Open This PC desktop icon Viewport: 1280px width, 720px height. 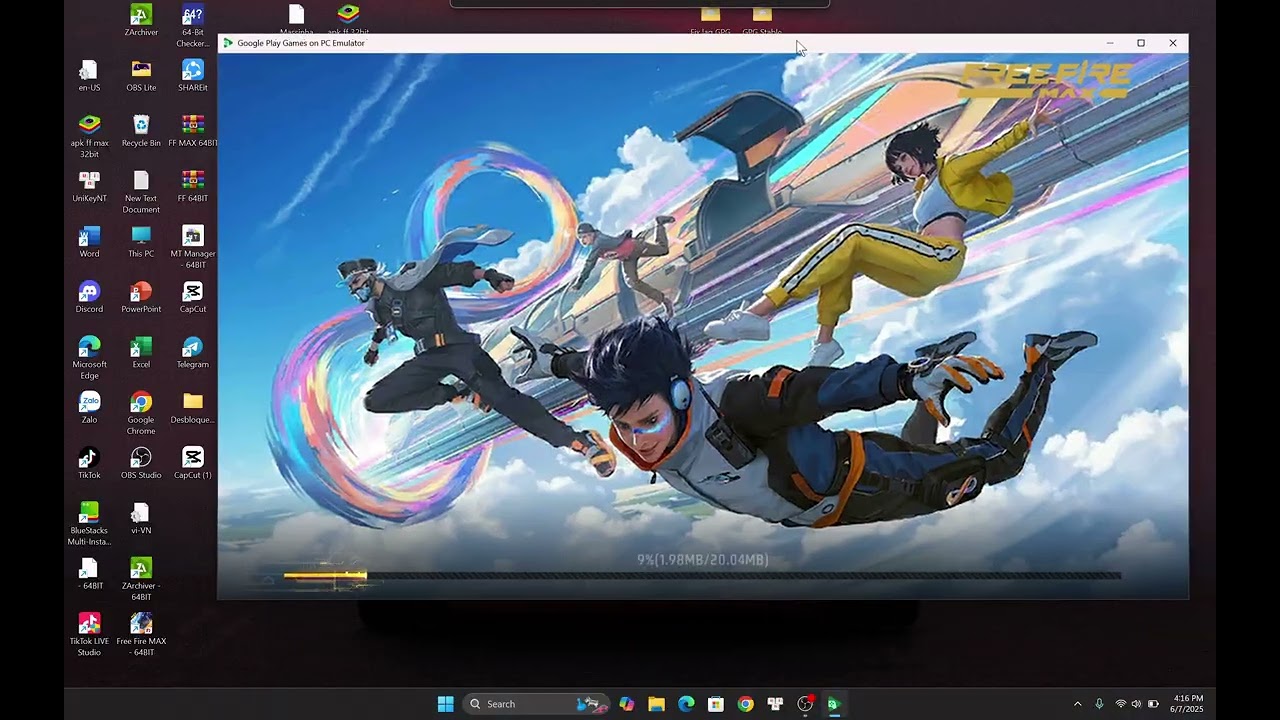pyautogui.click(x=141, y=242)
